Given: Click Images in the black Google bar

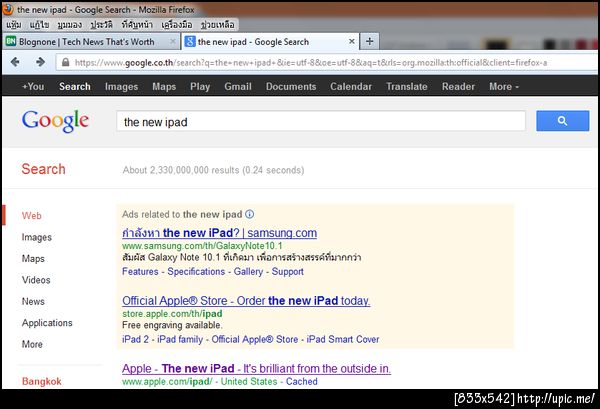Looking at the screenshot, I should click(121, 86).
